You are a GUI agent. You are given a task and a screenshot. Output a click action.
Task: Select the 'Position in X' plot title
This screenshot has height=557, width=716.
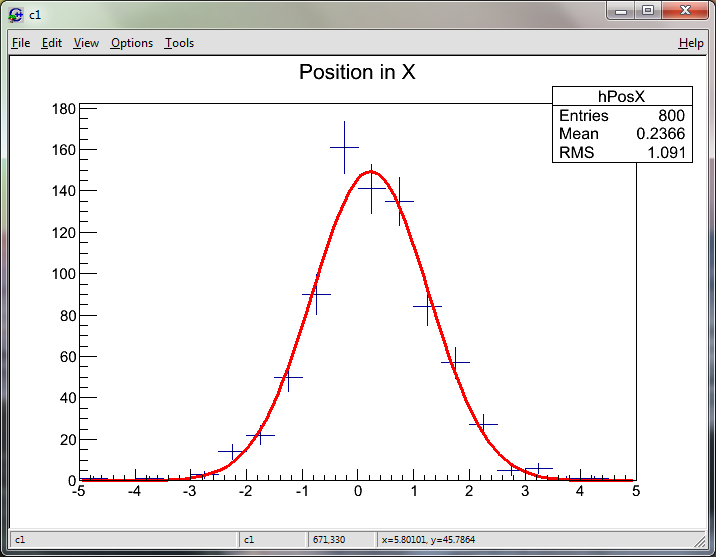pos(357,72)
